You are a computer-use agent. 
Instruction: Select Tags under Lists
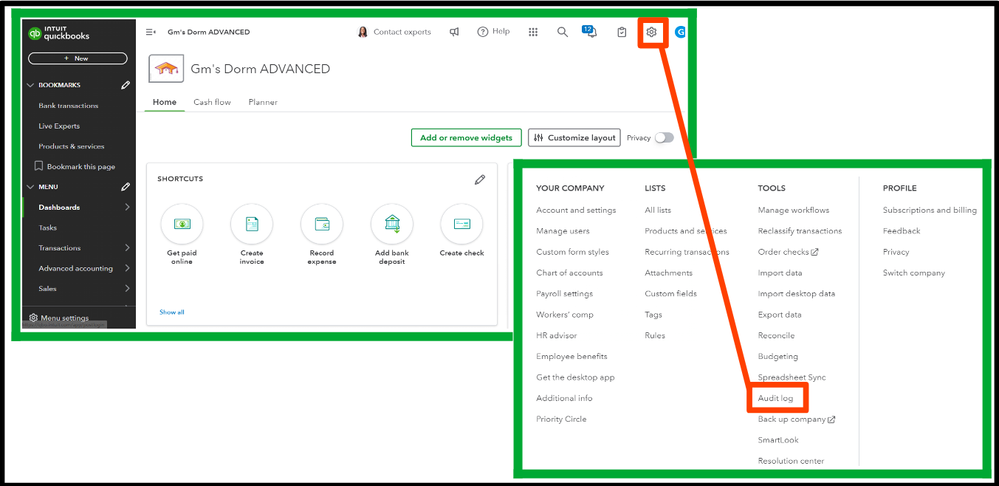[x=653, y=315]
